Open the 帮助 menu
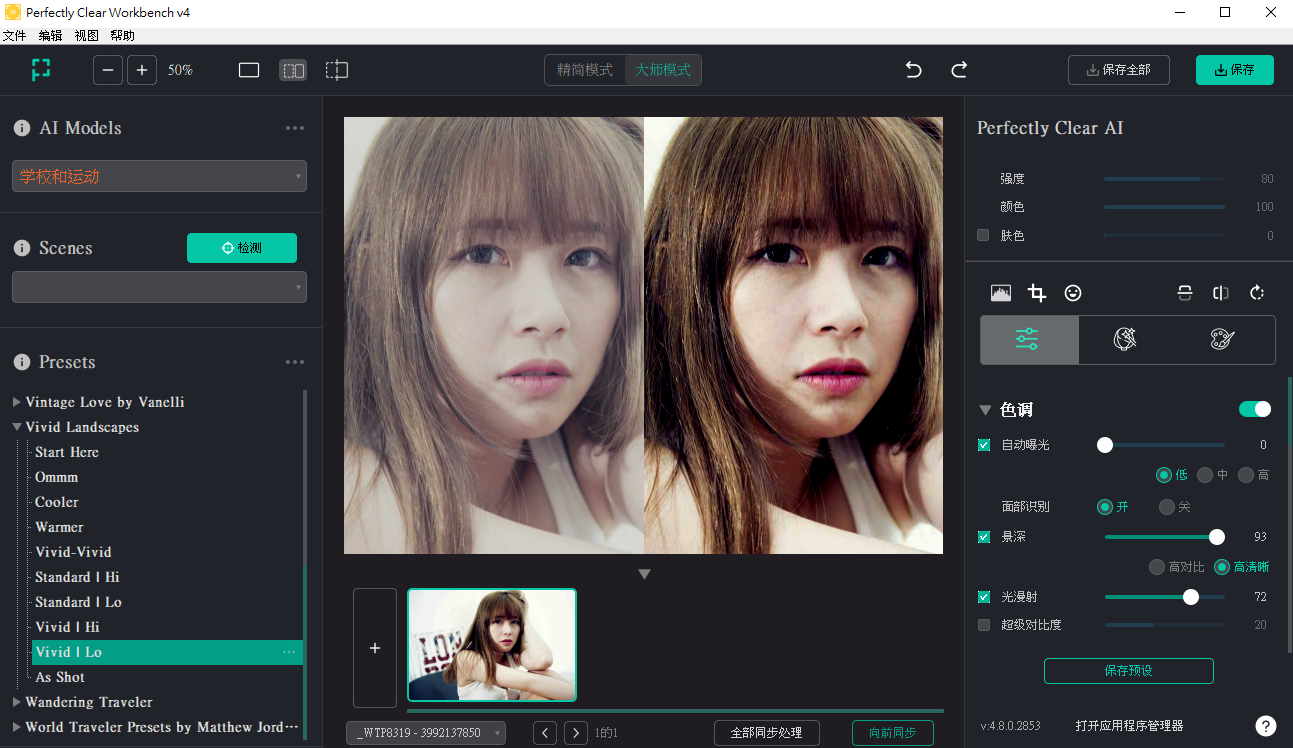The image size is (1293, 748). (123, 35)
